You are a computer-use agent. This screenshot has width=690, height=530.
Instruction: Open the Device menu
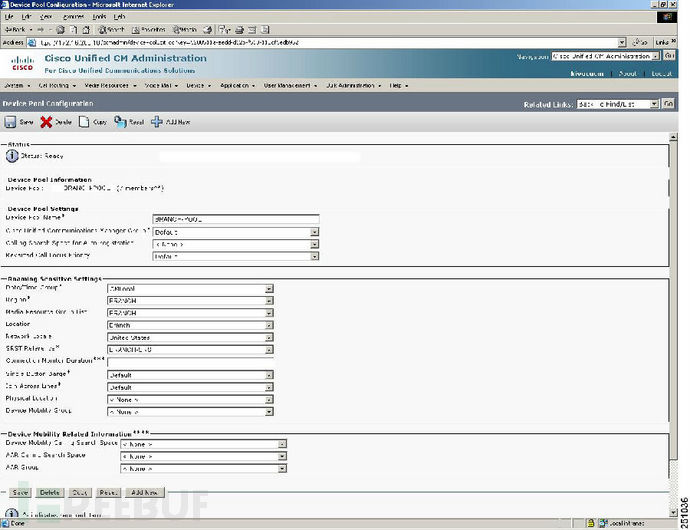click(x=198, y=85)
